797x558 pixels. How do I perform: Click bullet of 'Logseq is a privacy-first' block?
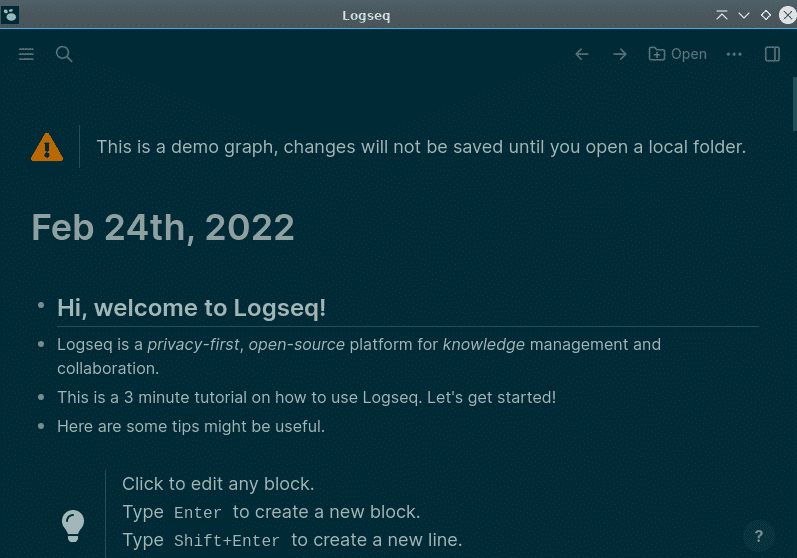pos(41,344)
